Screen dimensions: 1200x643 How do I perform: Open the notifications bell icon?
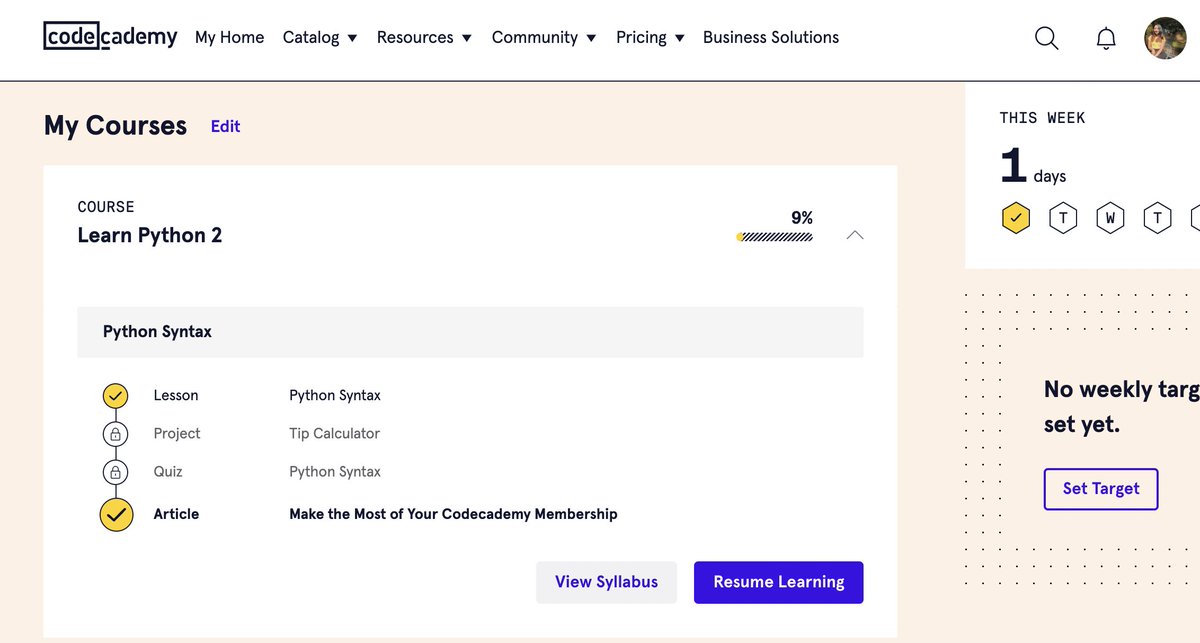[1106, 38]
